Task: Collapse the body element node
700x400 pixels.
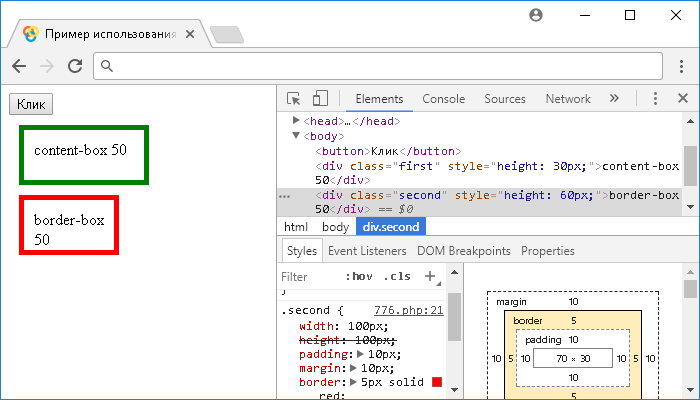Action: tap(296, 135)
